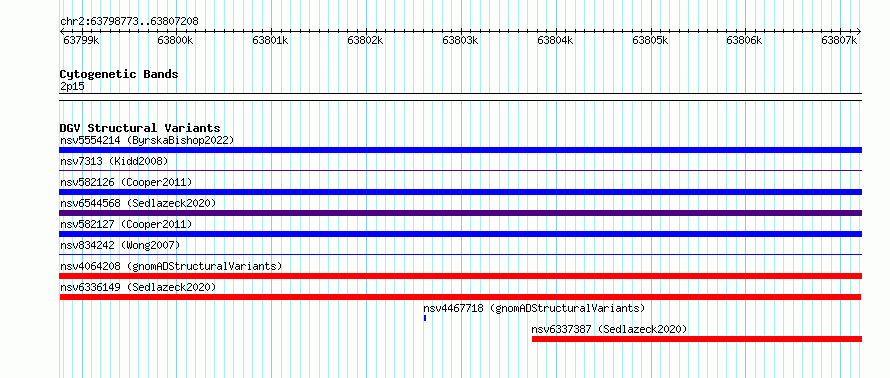Select the blue bar for nsv5554214
The image size is (890, 378).
point(460,150)
